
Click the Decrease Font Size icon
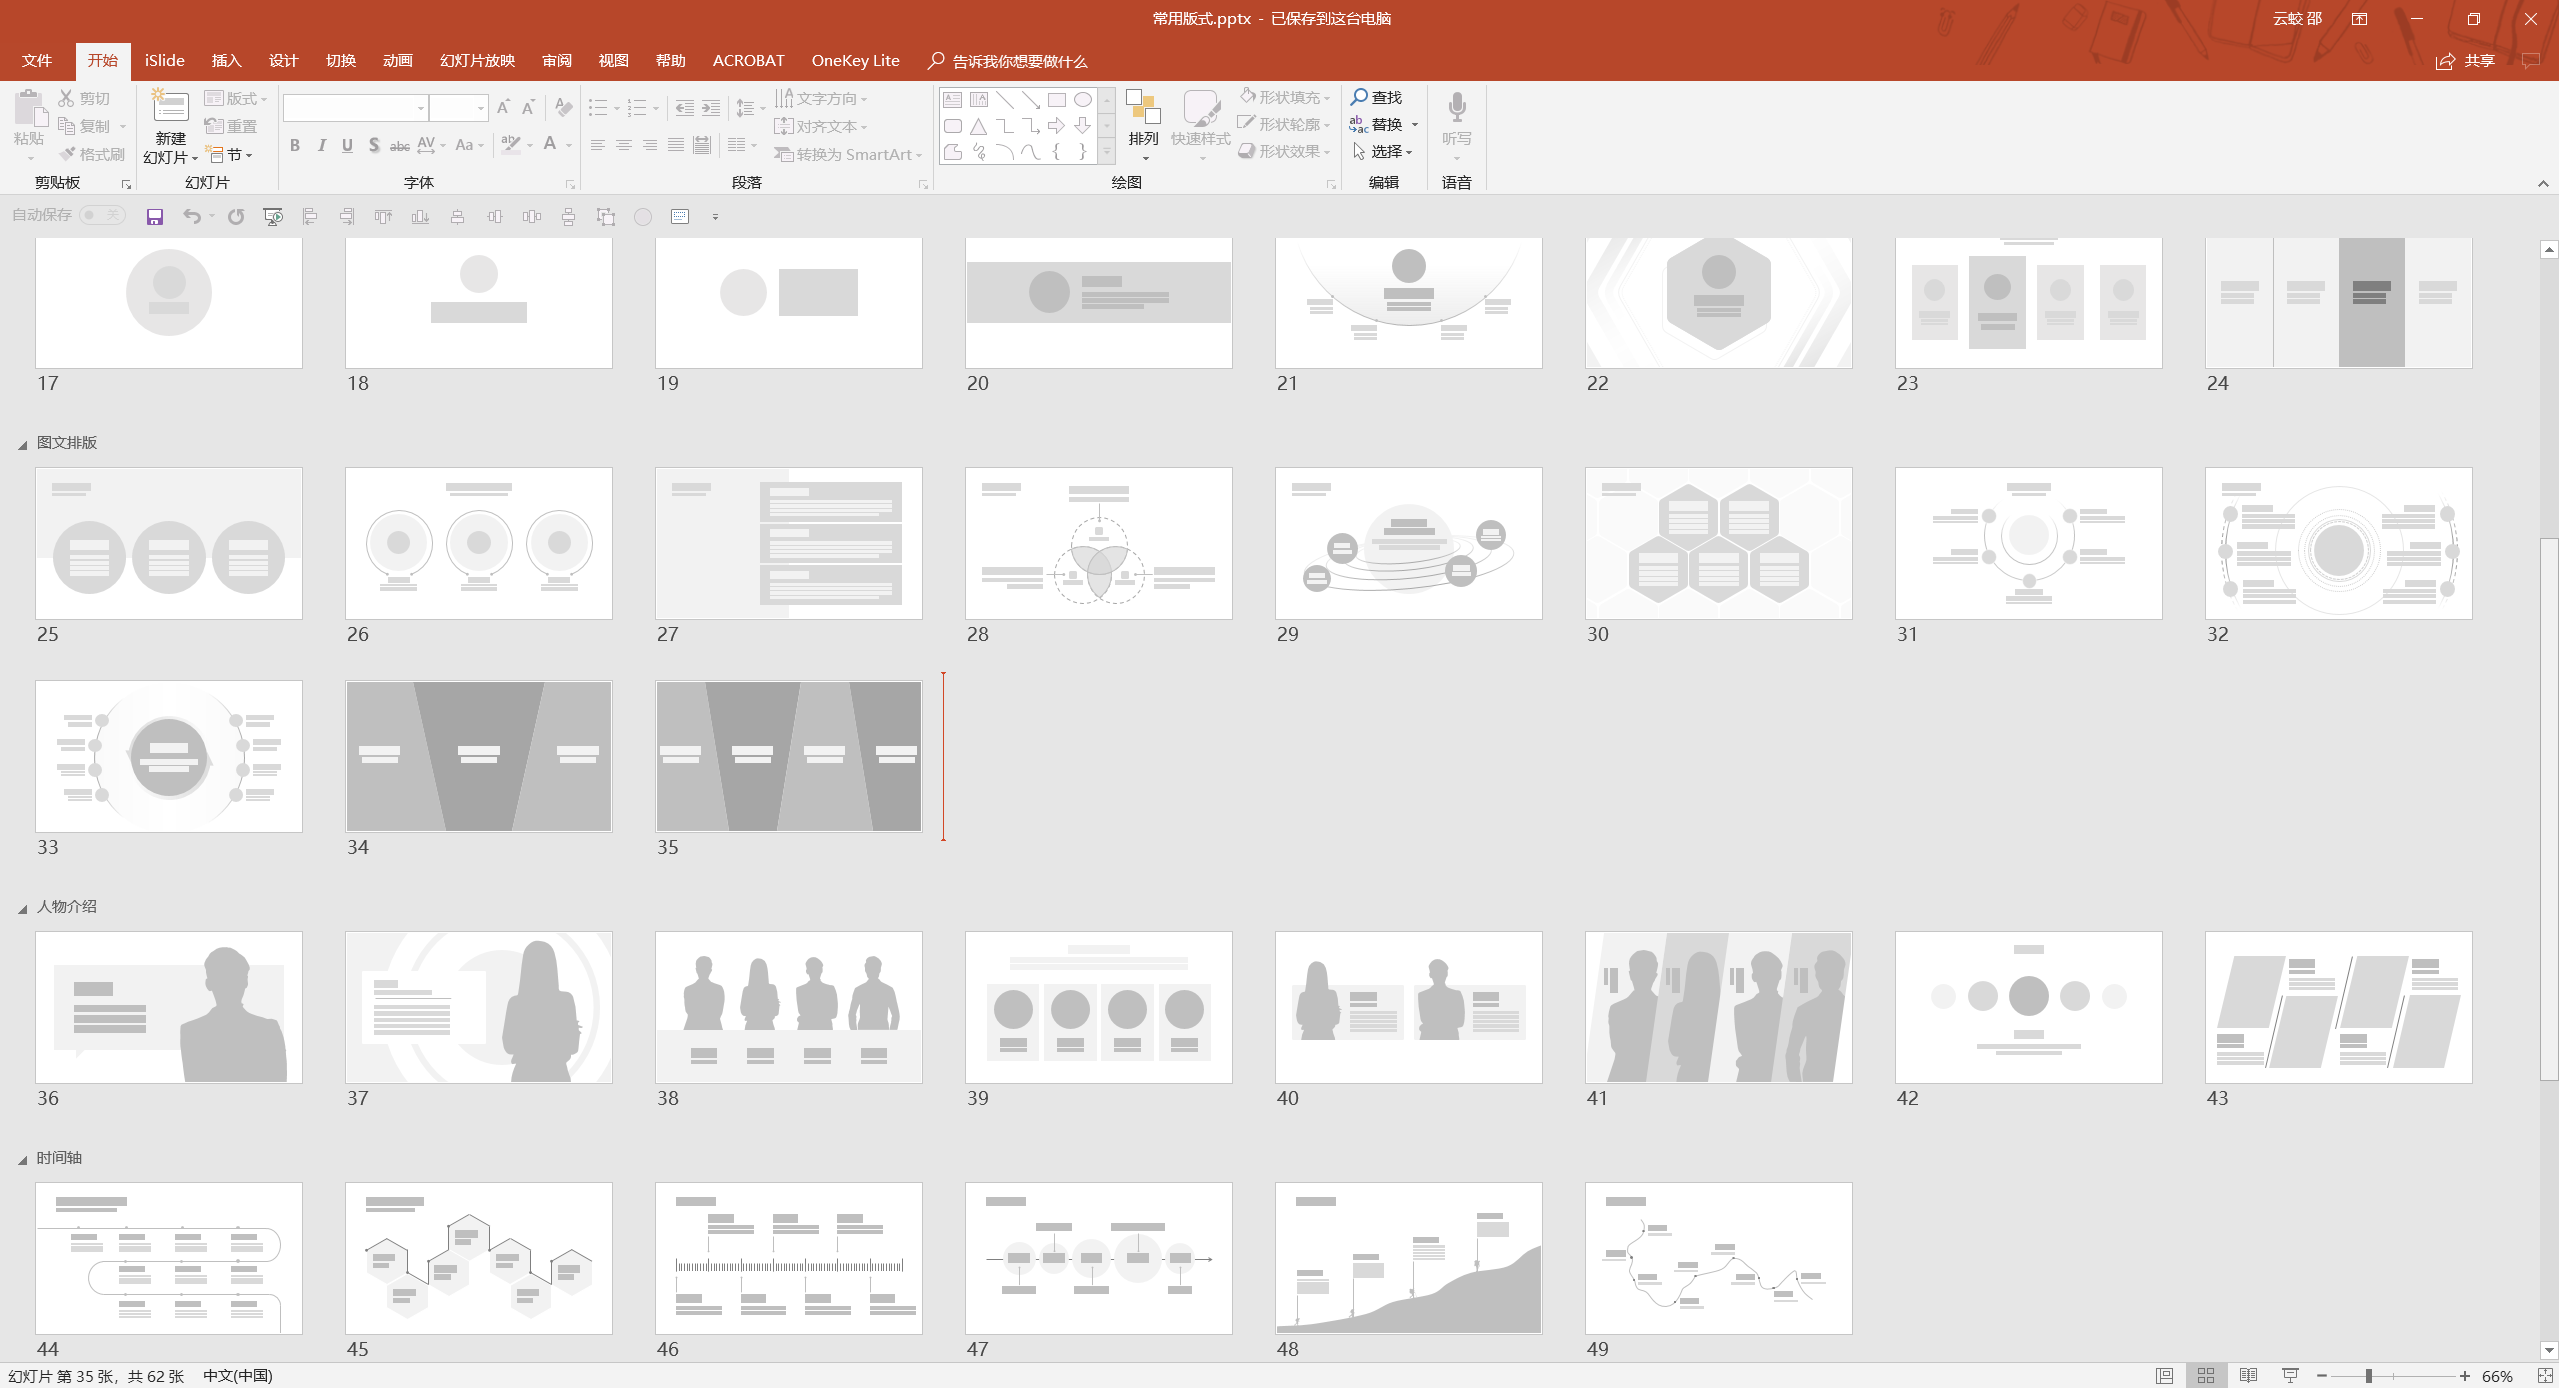528,107
